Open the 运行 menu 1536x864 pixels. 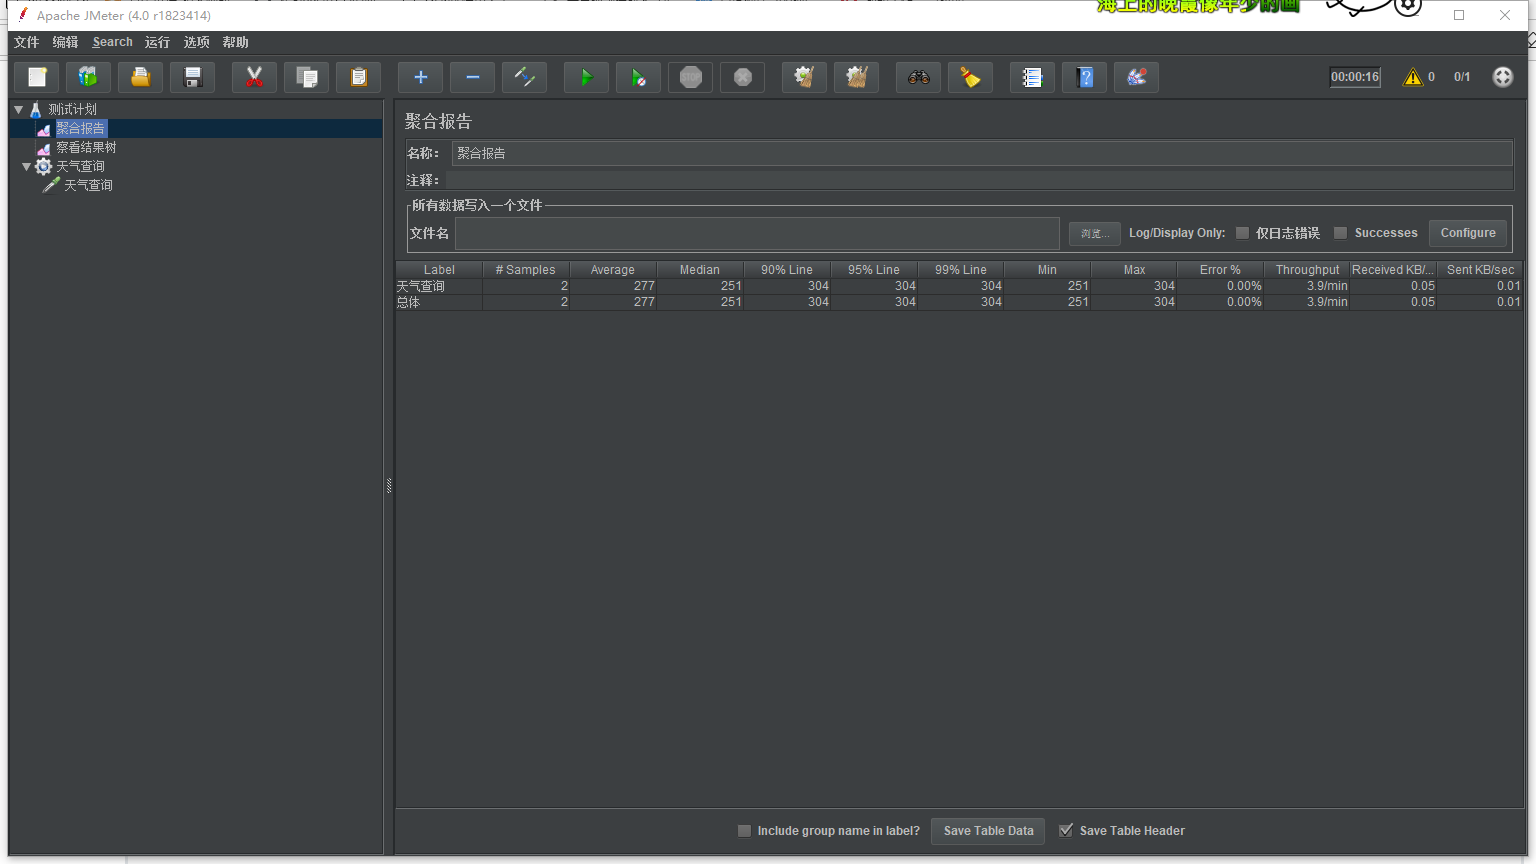coord(157,42)
